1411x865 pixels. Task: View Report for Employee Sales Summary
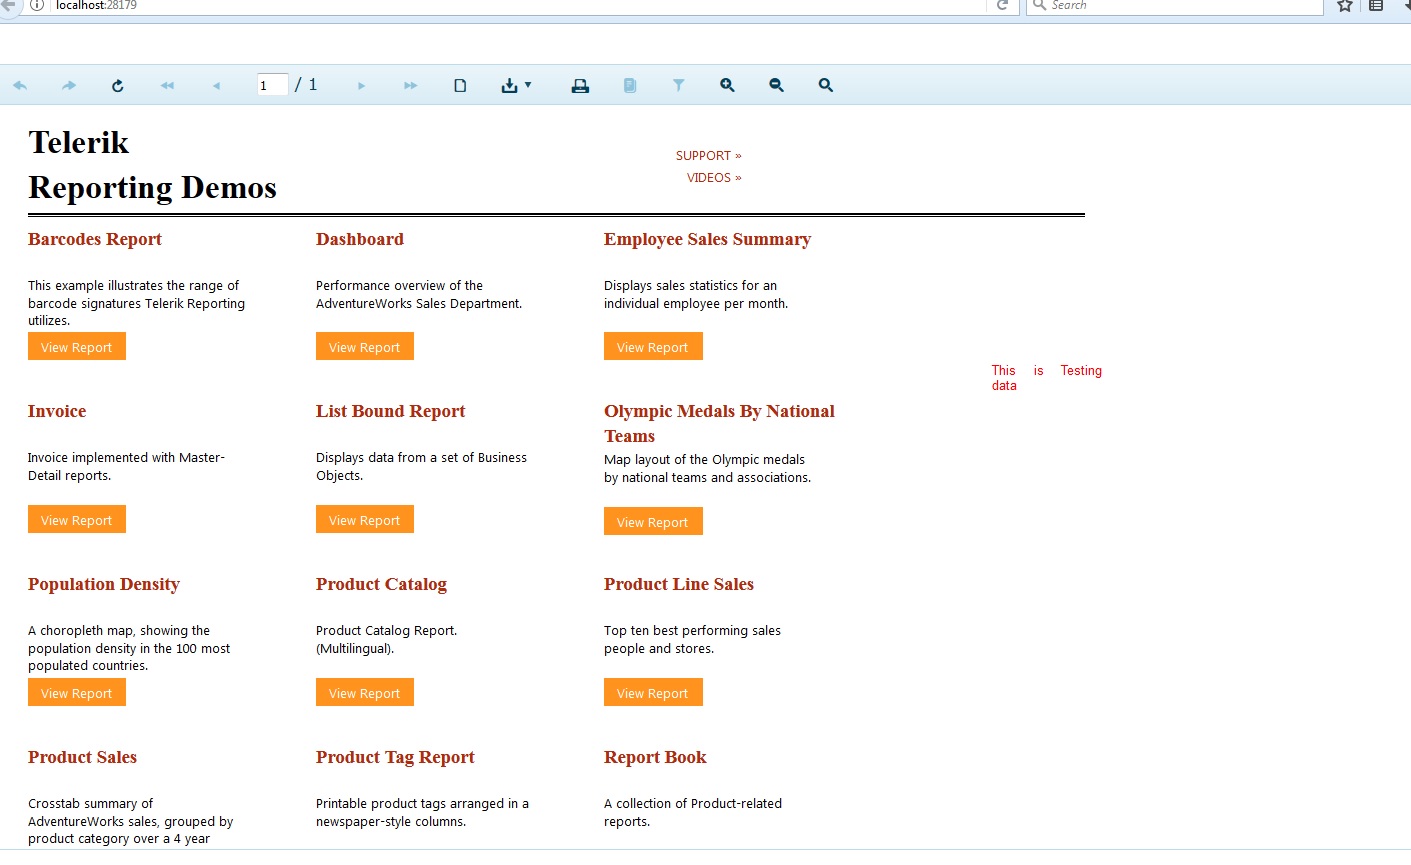pyautogui.click(x=653, y=347)
